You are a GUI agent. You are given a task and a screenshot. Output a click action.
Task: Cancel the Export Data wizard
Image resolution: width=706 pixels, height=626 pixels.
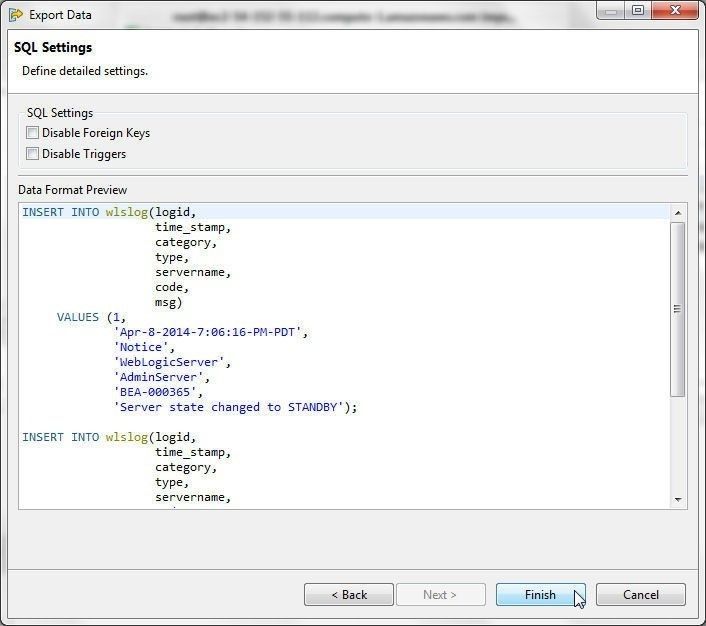641,594
